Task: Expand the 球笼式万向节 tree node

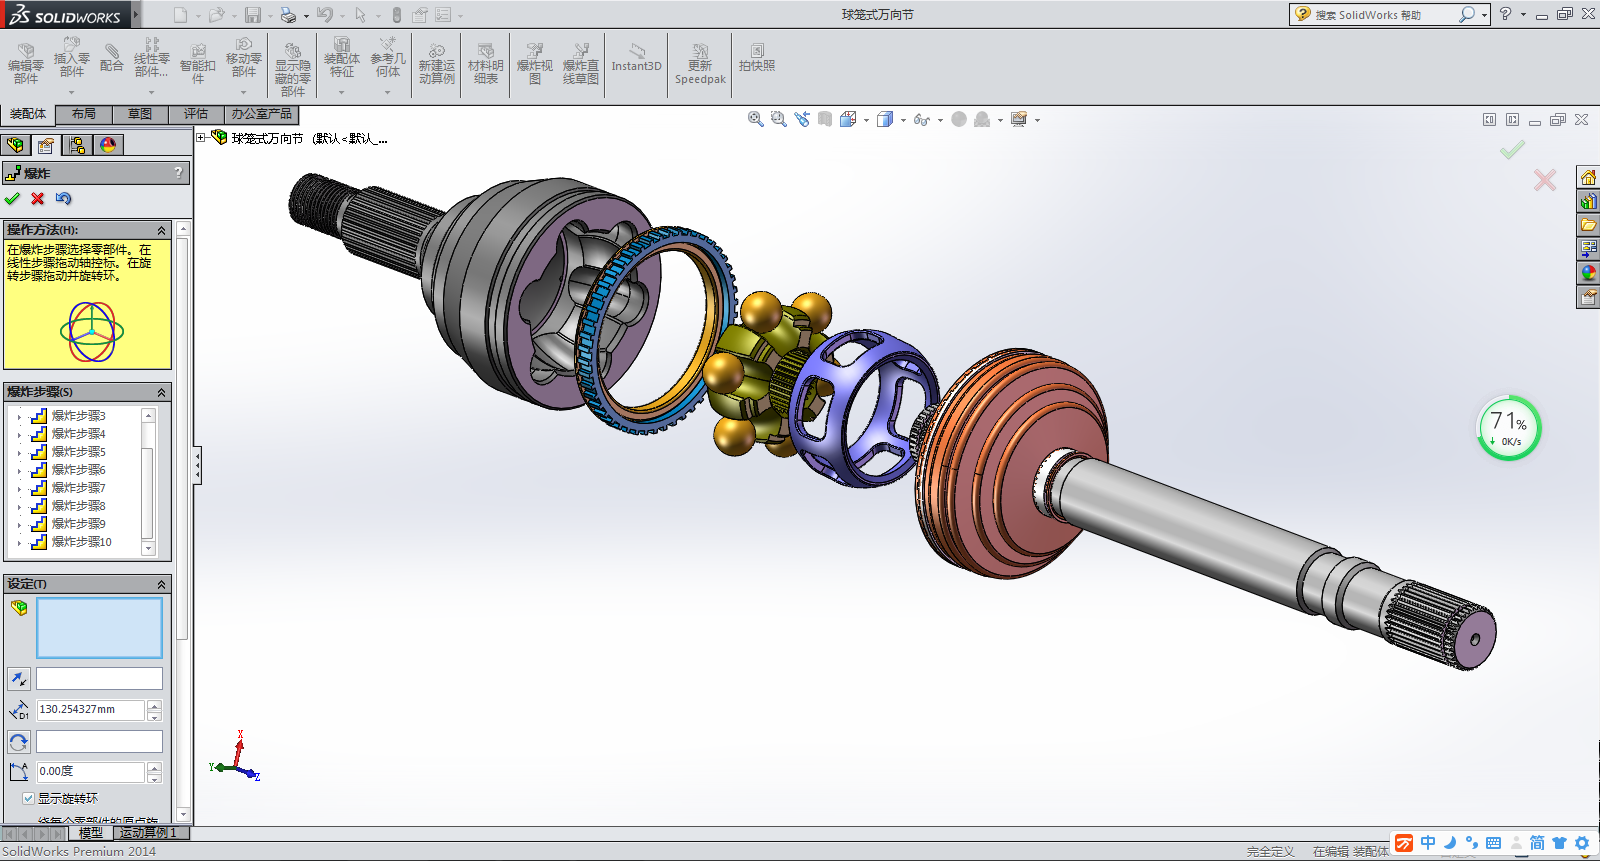Action: [201, 138]
